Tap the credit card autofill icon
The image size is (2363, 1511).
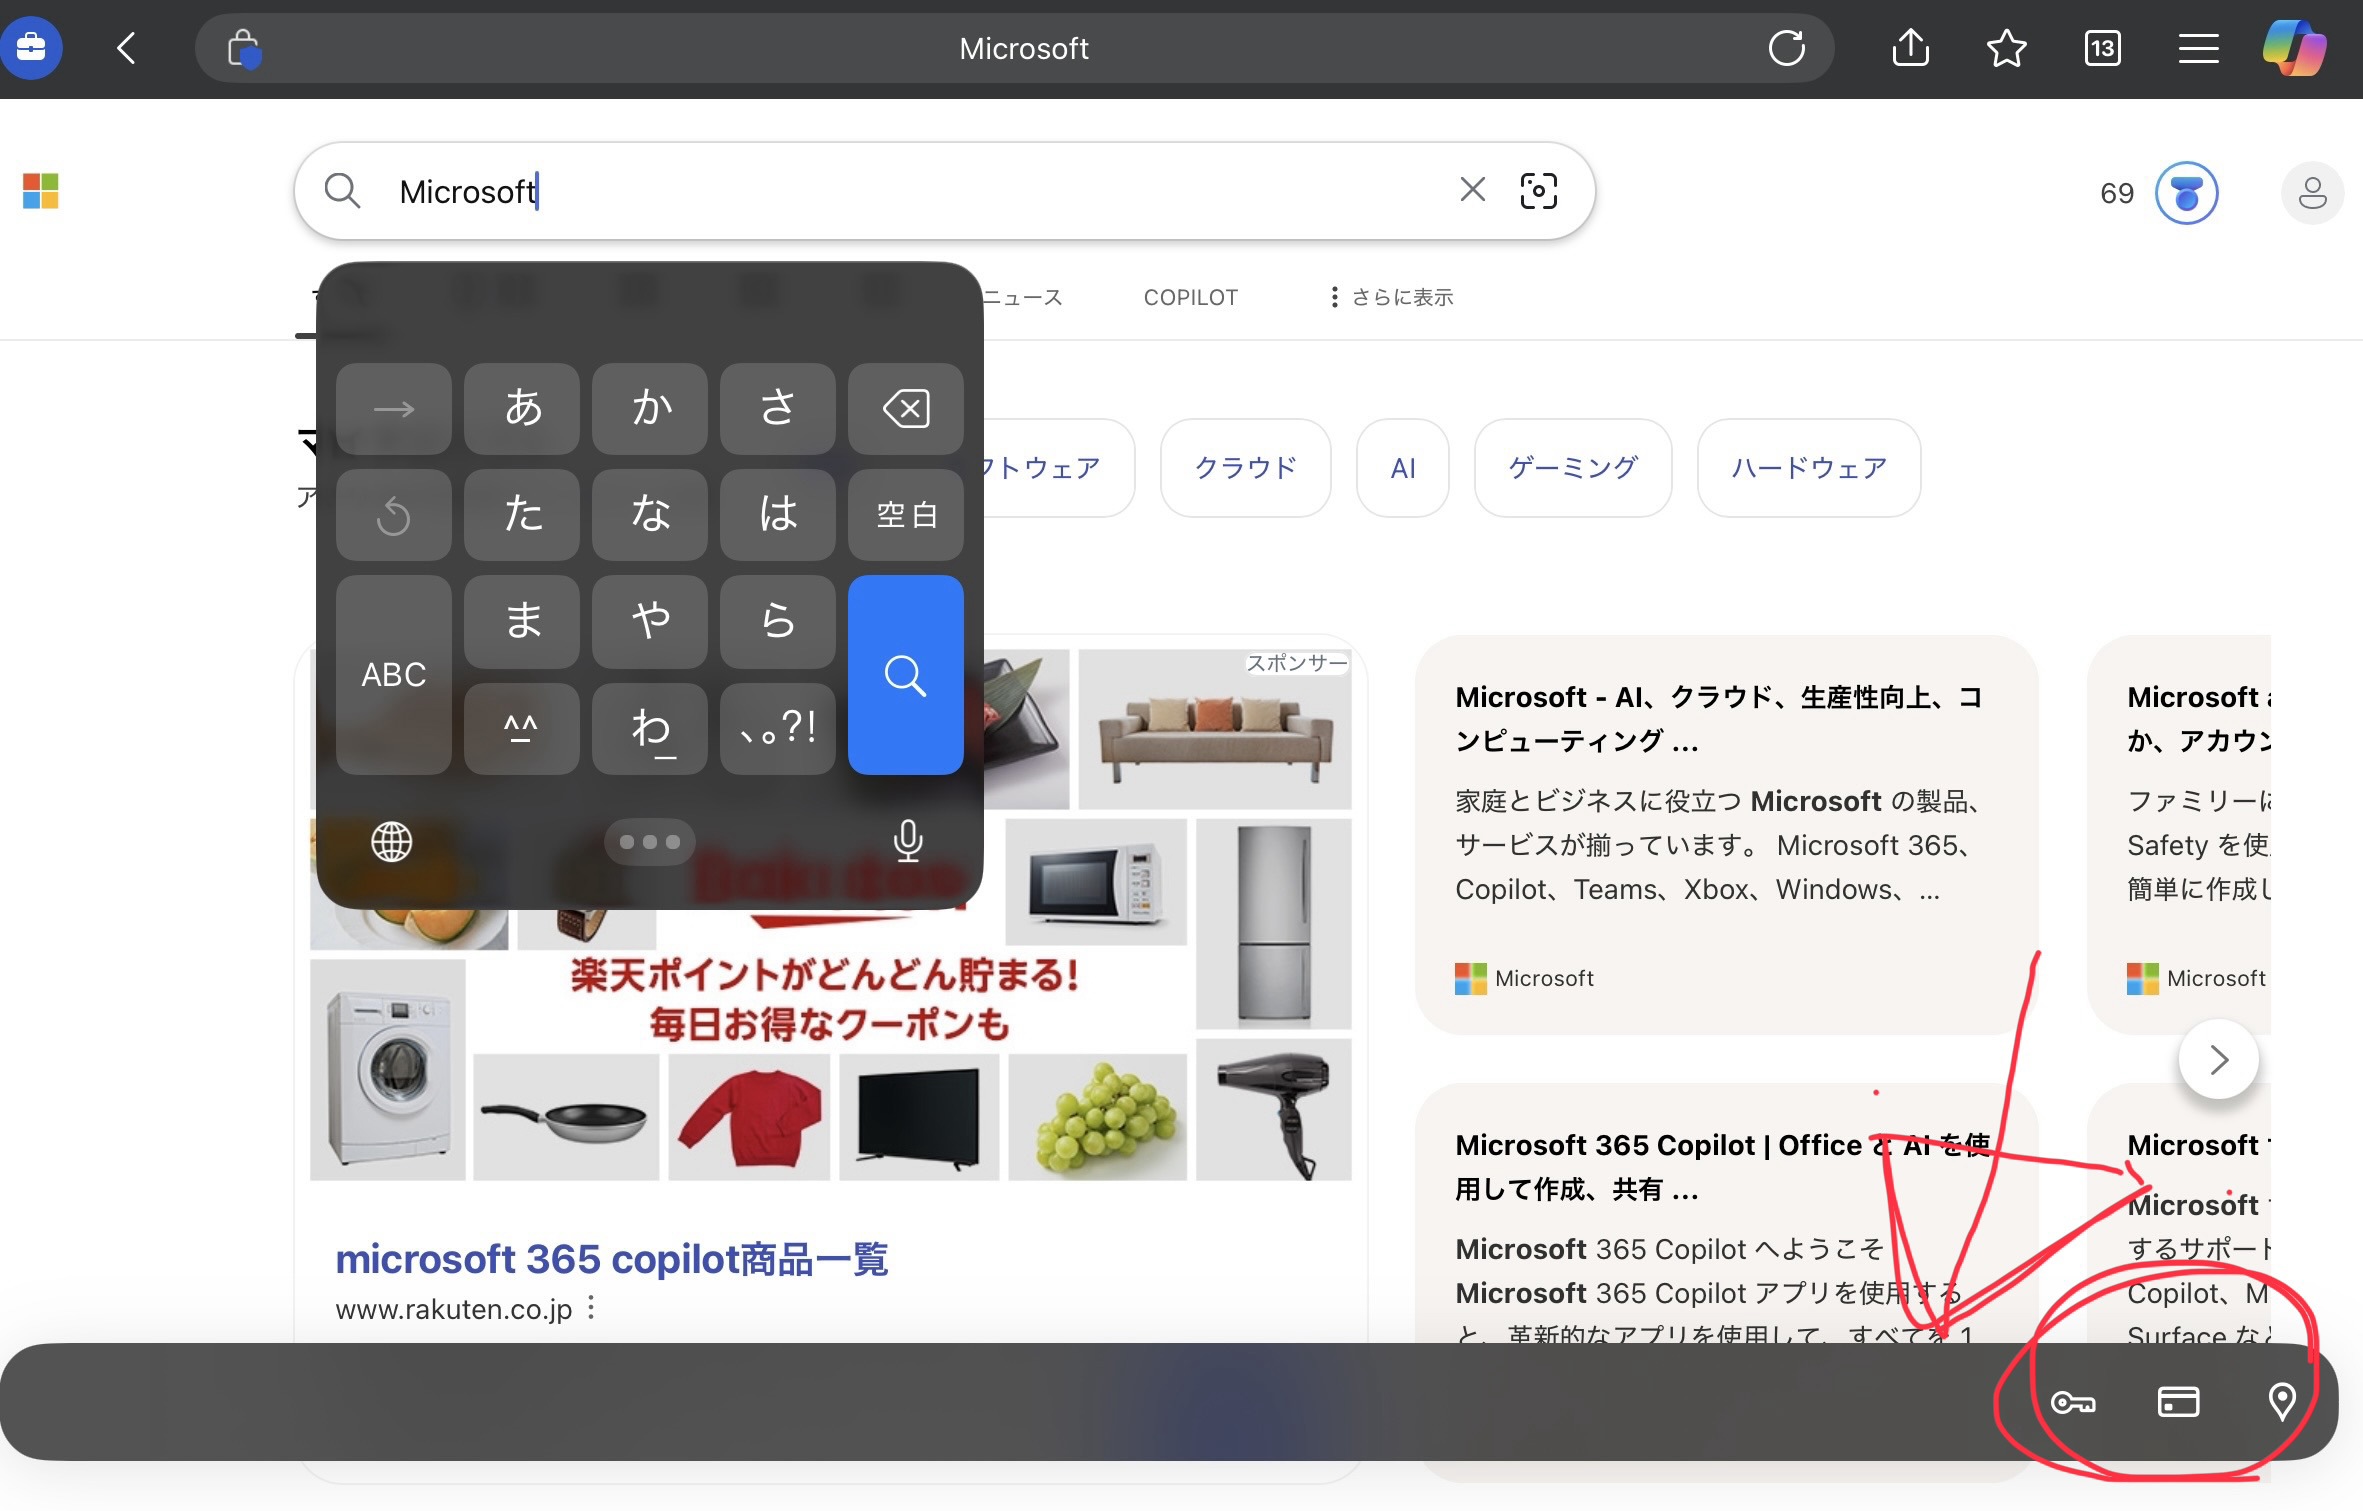point(2178,1402)
